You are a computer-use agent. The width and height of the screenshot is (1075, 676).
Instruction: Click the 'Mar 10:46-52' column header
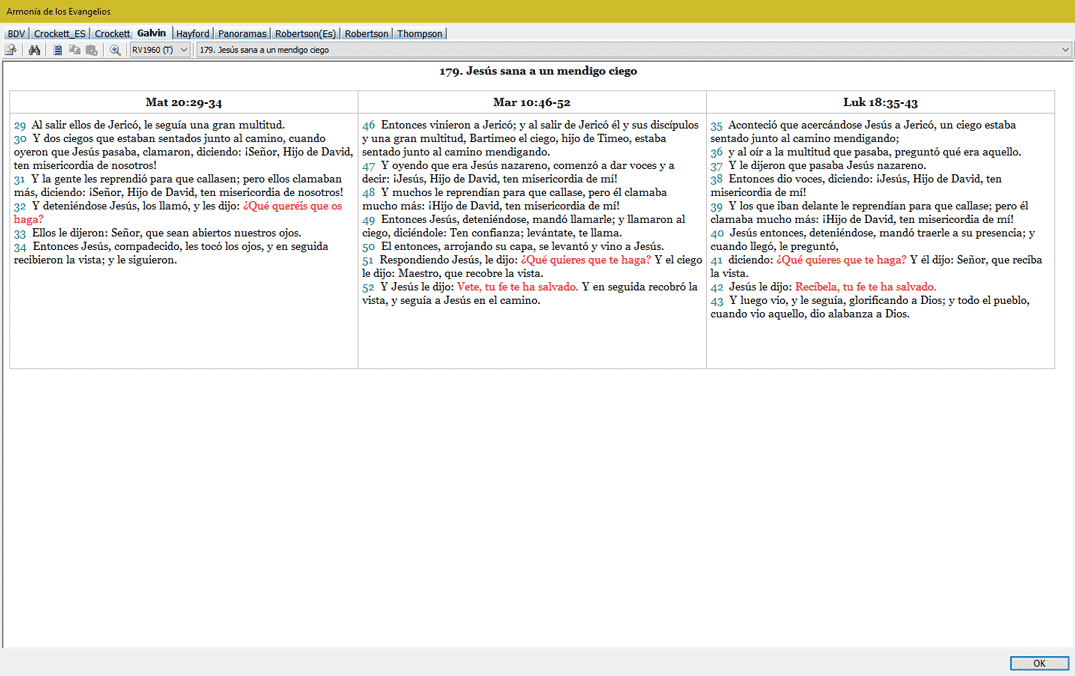(x=532, y=102)
